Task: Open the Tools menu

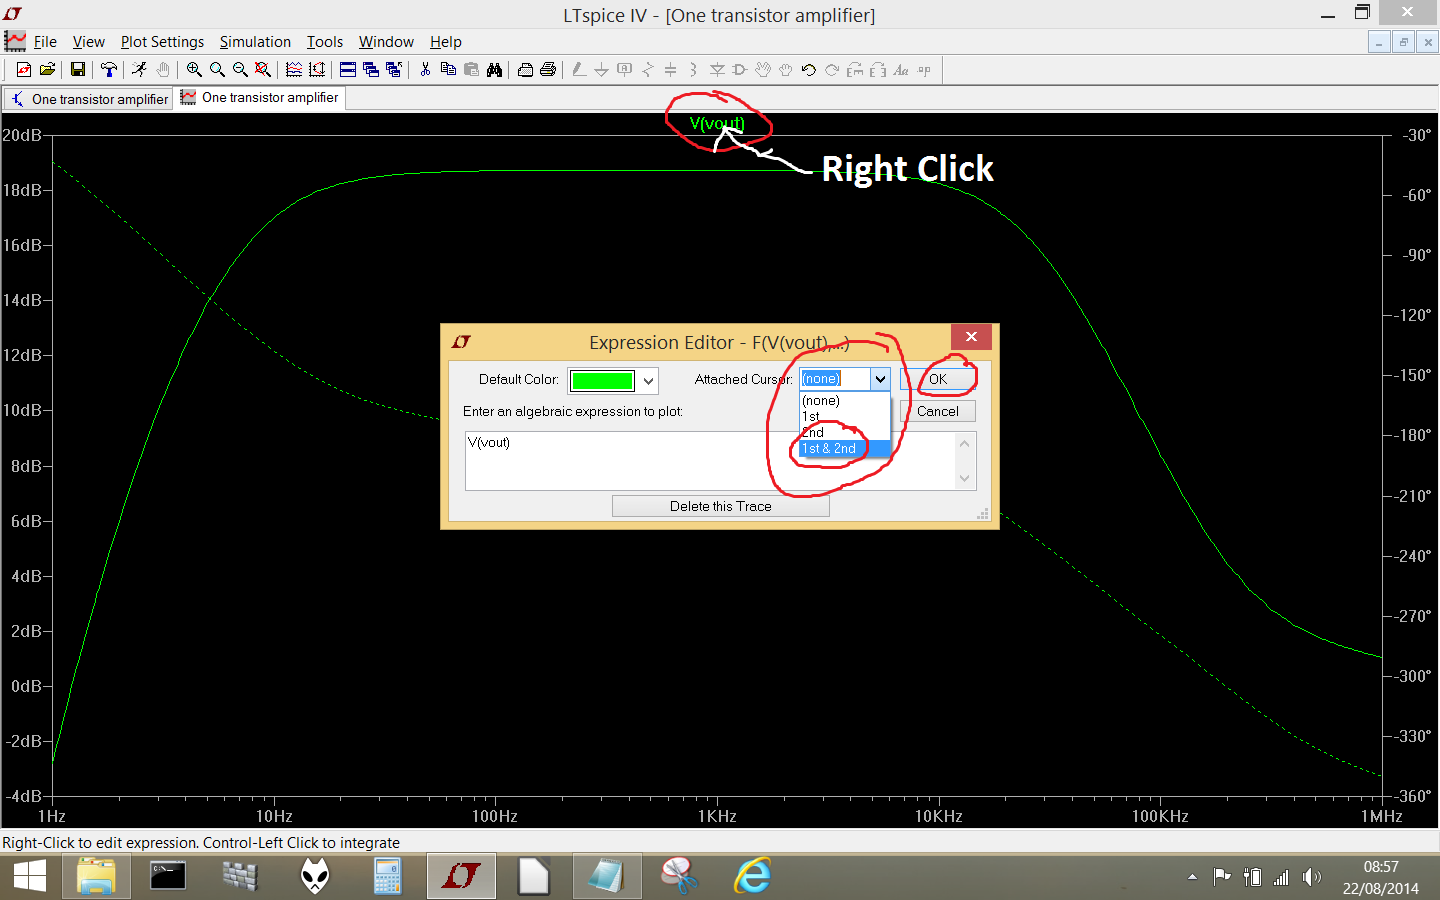Action: click(325, 42)
